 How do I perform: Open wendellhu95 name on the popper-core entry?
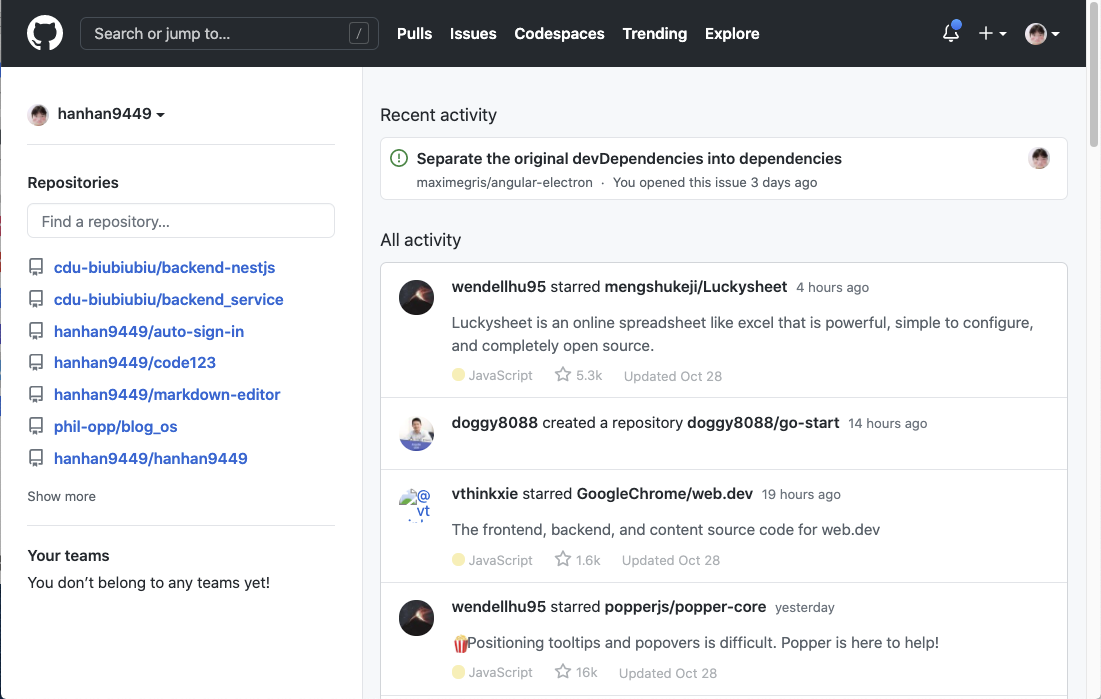point(499,607)
